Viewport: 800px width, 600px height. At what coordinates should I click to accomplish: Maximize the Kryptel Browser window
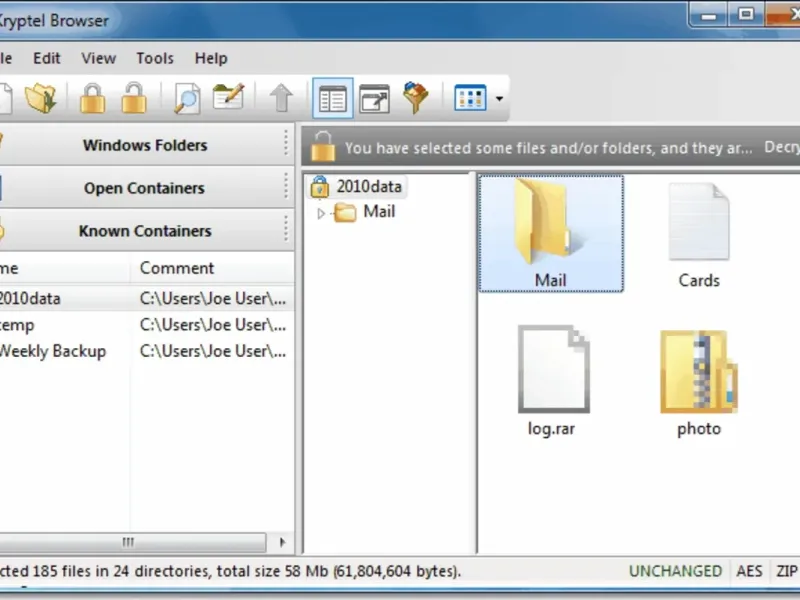[x=745, y=14]
